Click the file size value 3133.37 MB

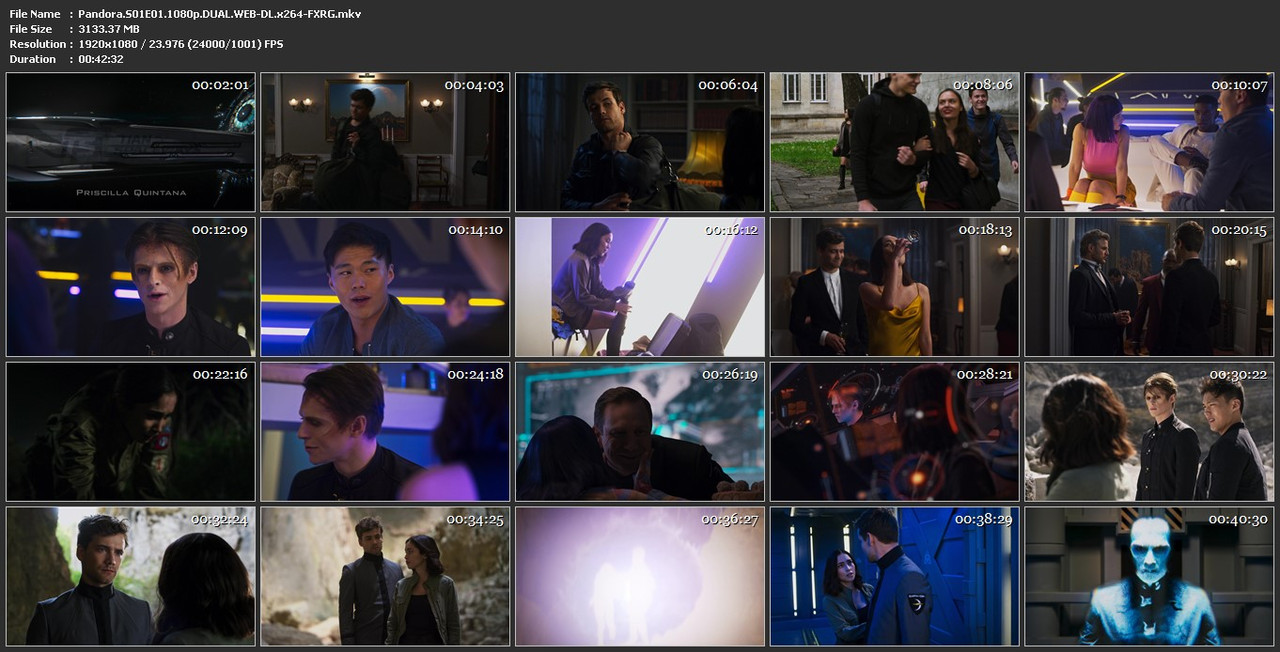(108, 29)
